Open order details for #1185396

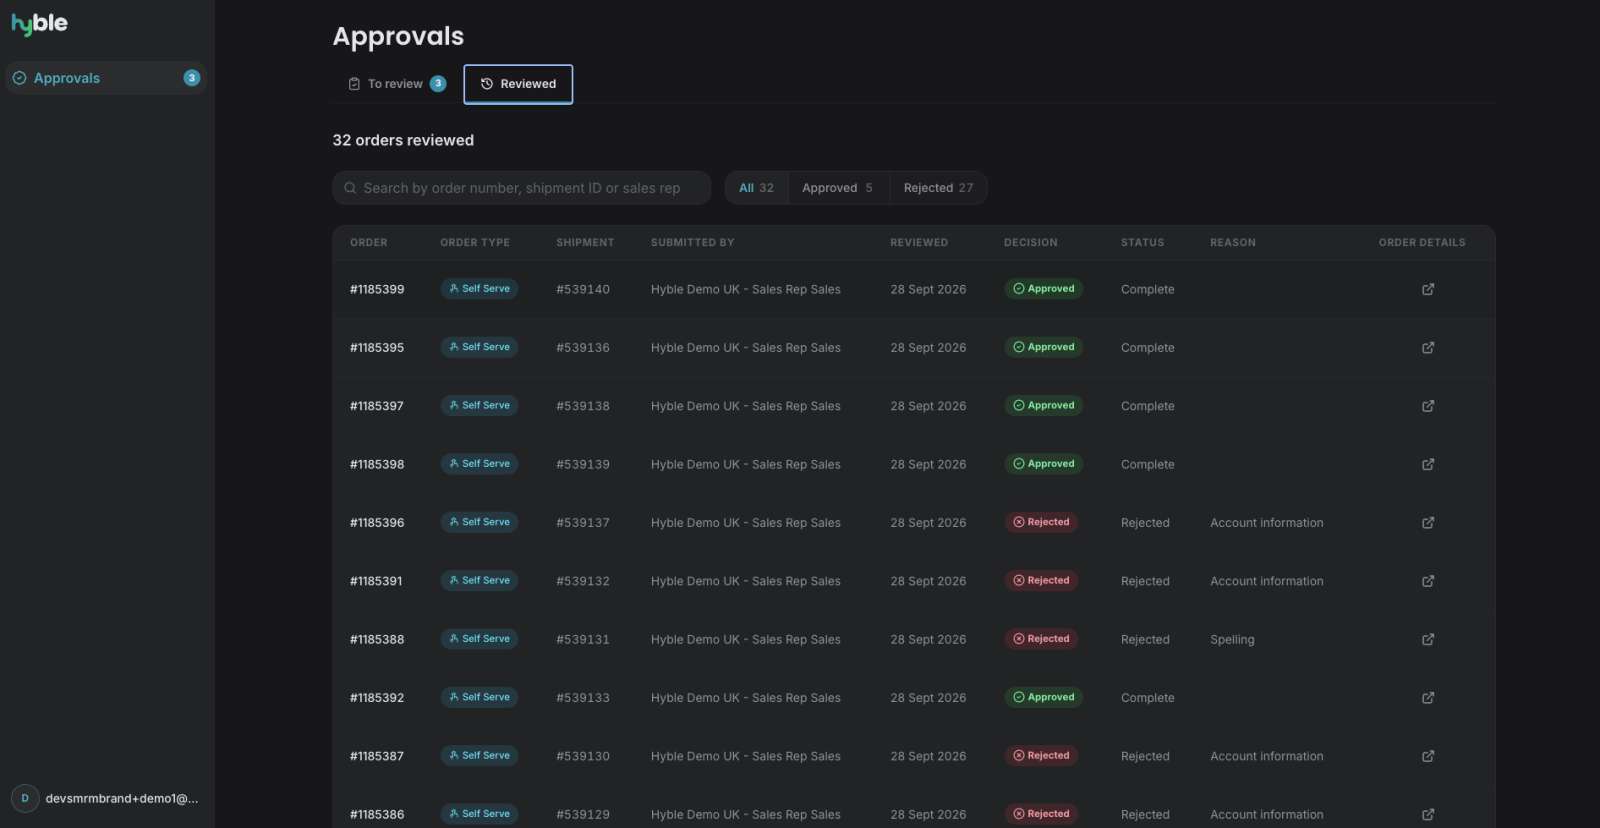click(x=1428, y=523)
